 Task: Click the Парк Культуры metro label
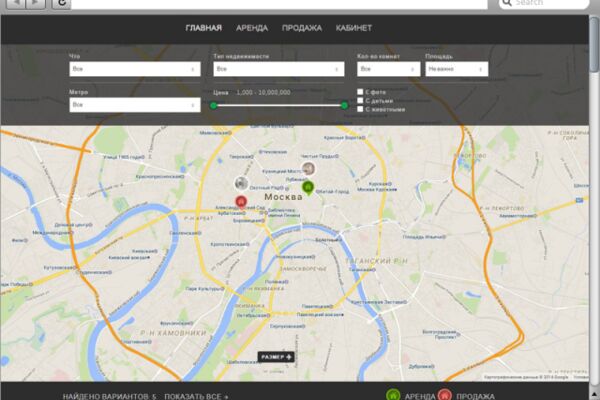click(204, 289)
